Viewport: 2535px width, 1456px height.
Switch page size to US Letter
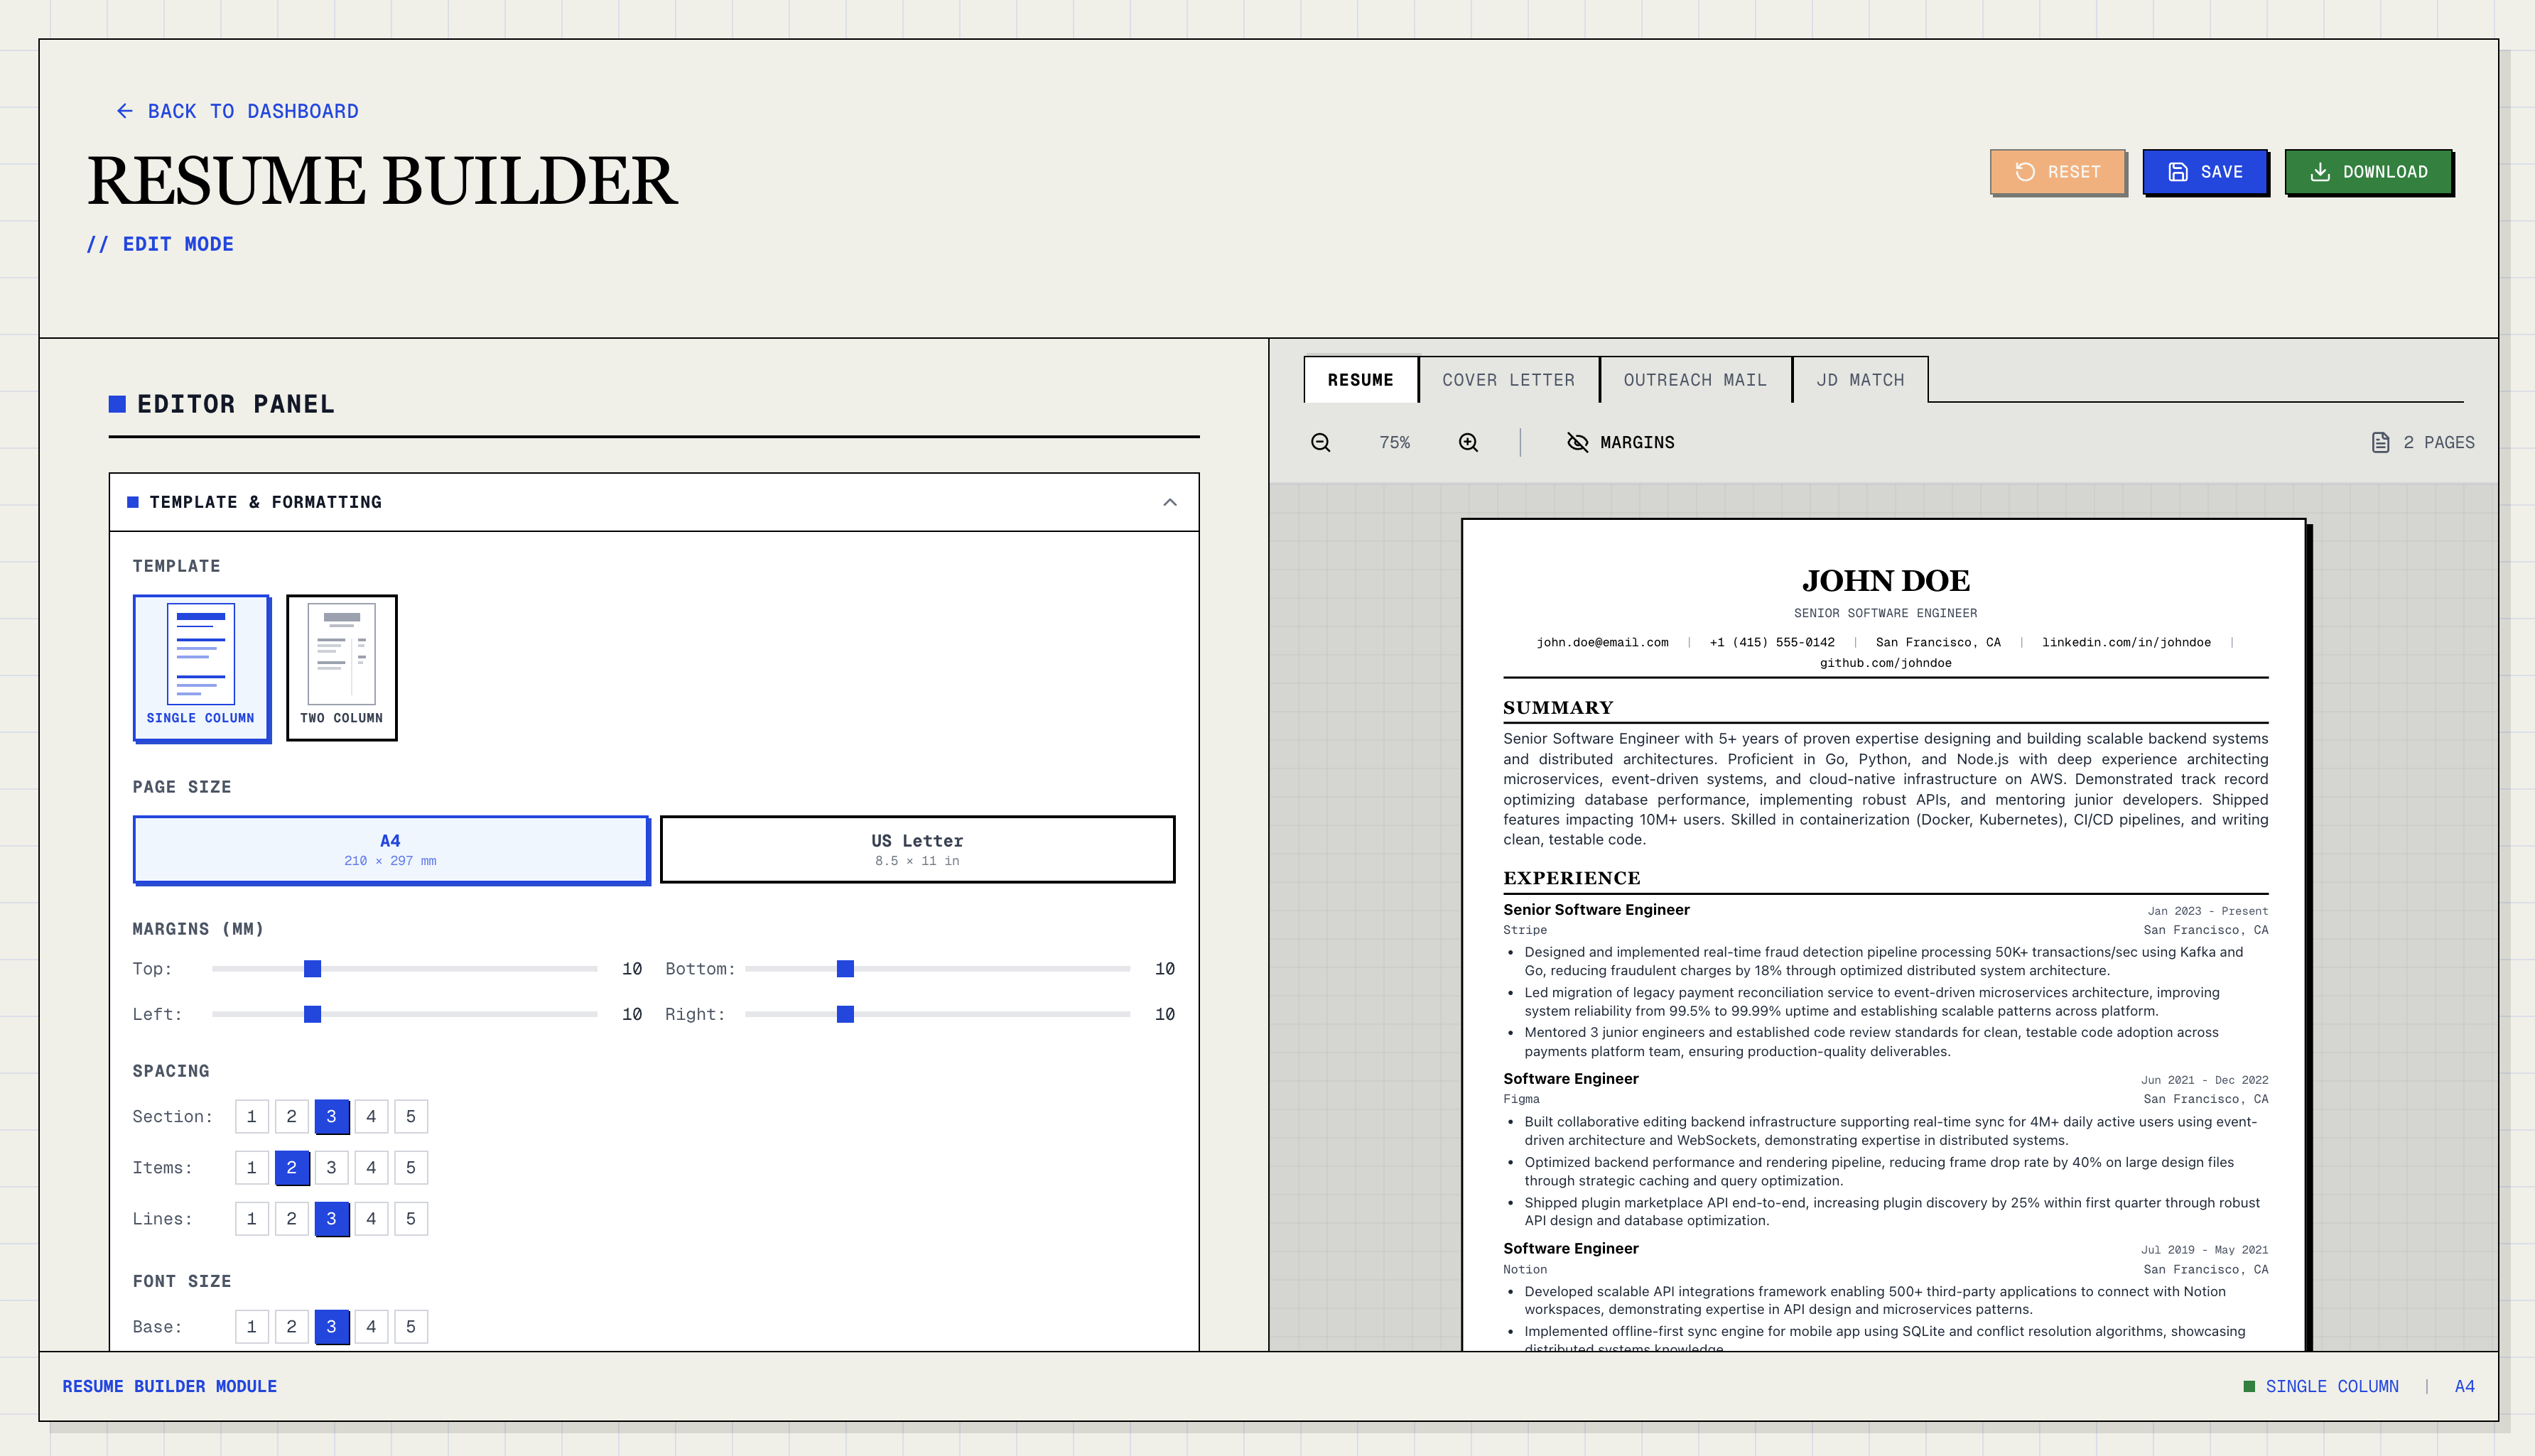[916, 849]
